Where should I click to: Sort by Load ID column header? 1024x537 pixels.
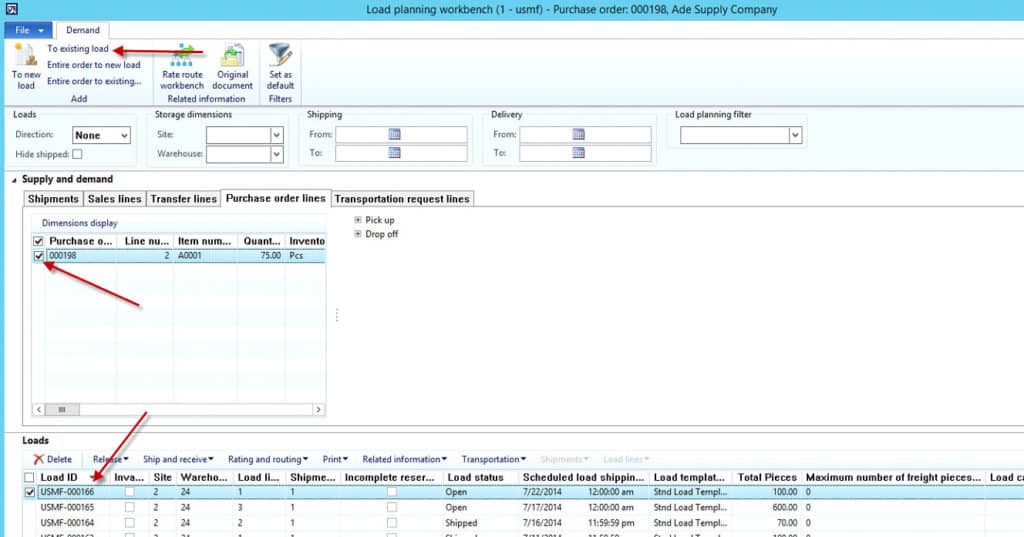point(73,478)
